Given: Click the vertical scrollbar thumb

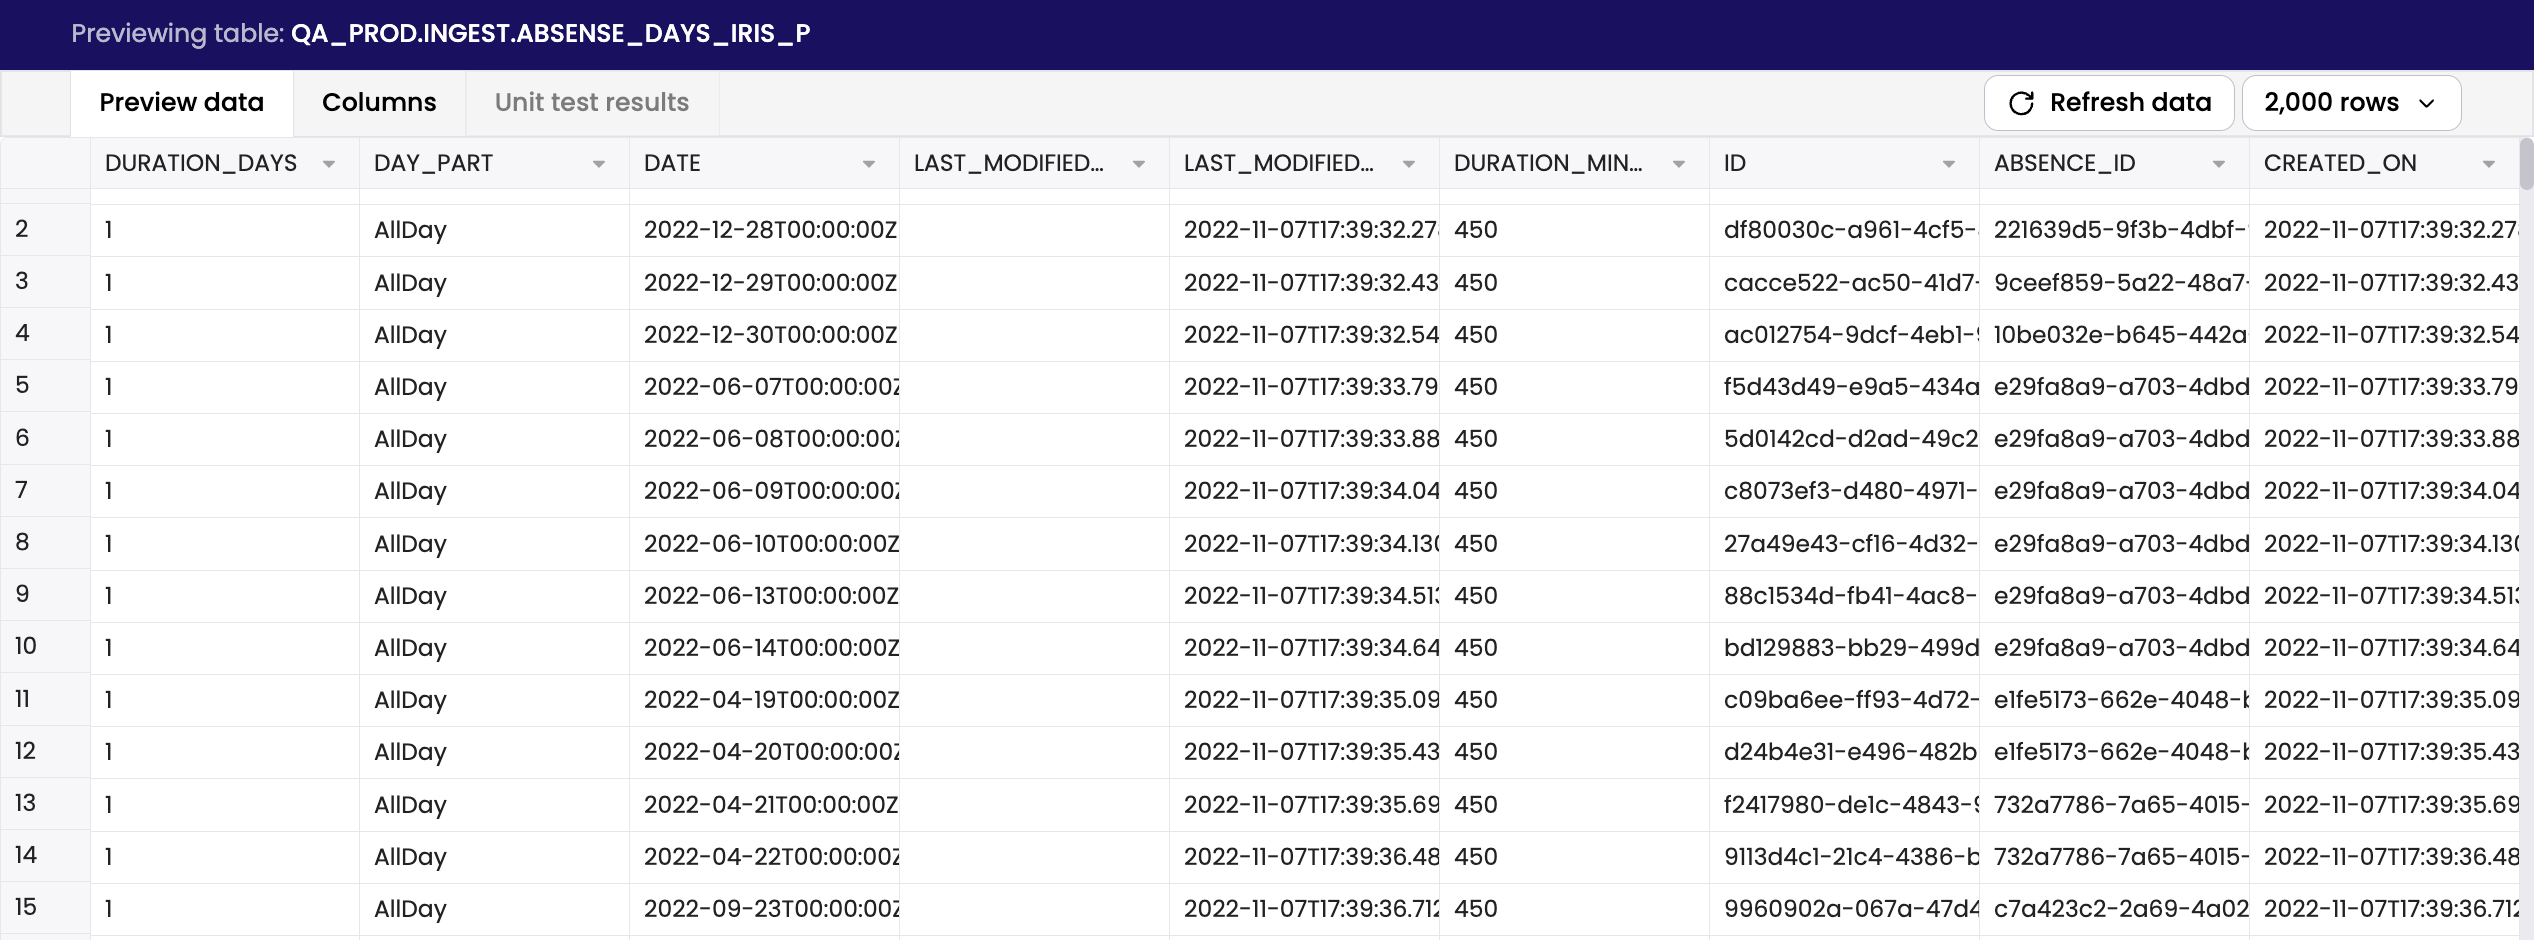Looking at the screenshot, I should tap(2526, 164).
